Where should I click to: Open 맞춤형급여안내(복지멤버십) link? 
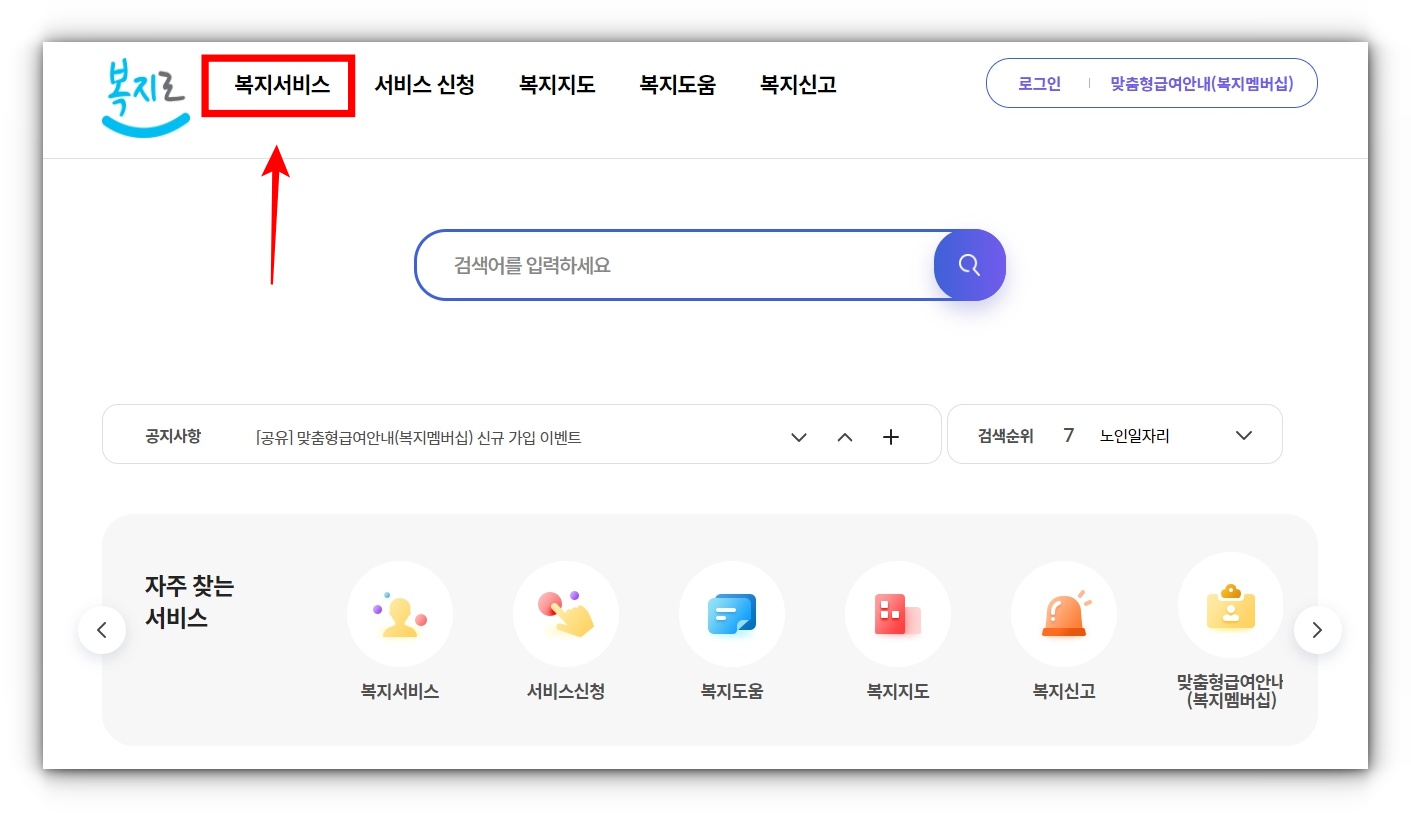(x=1204, y=83)
